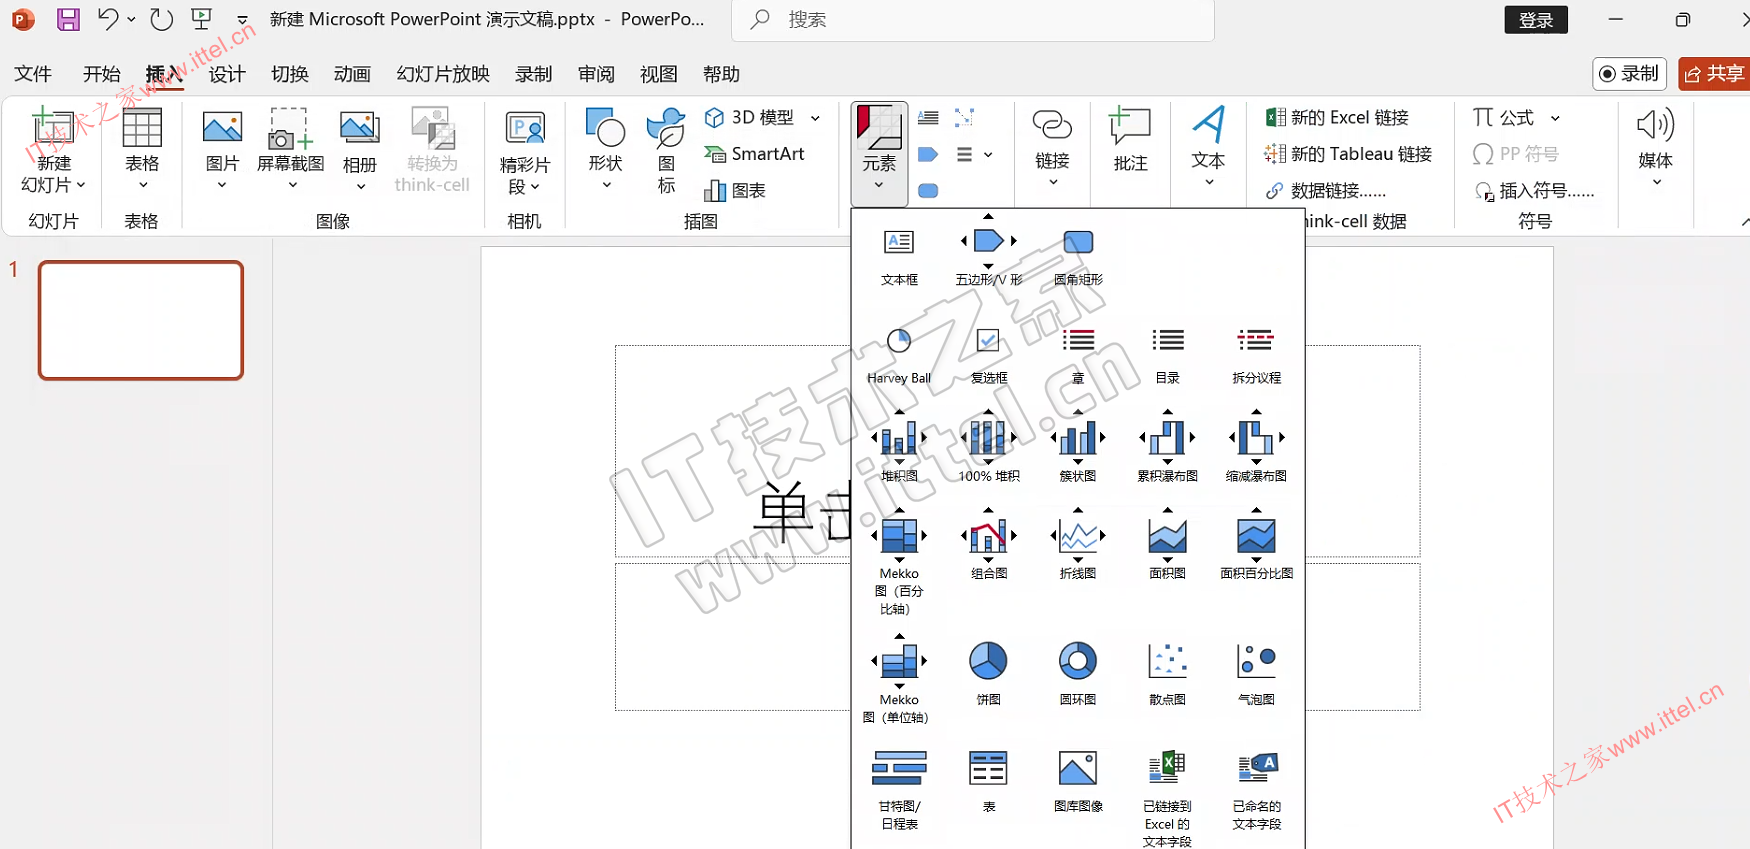This screenshot has width=1750, height=849.
Task: Insert the table of contents (目录) element
Action: 1167,355
